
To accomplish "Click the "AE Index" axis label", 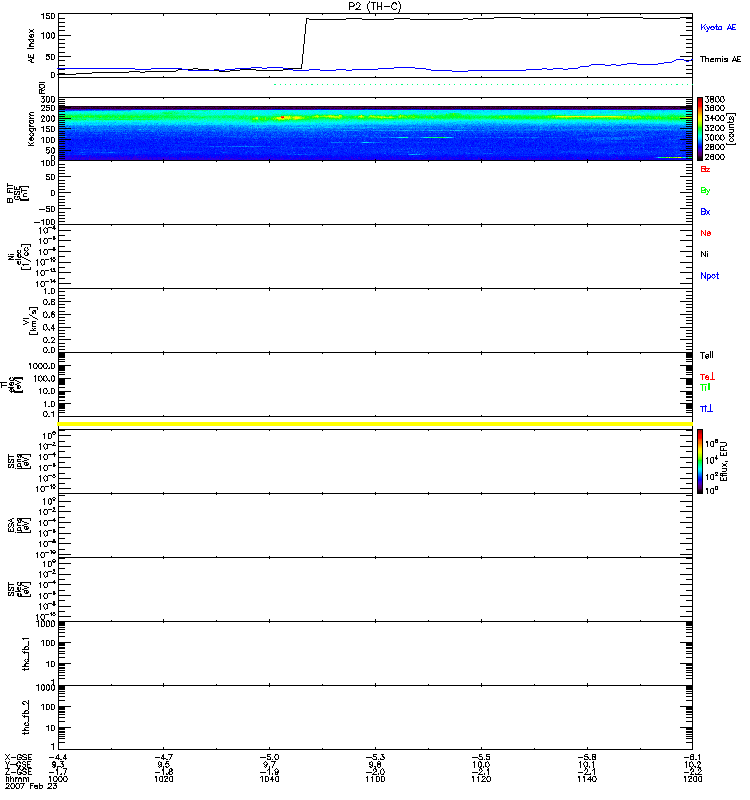I will click(31, 46).
